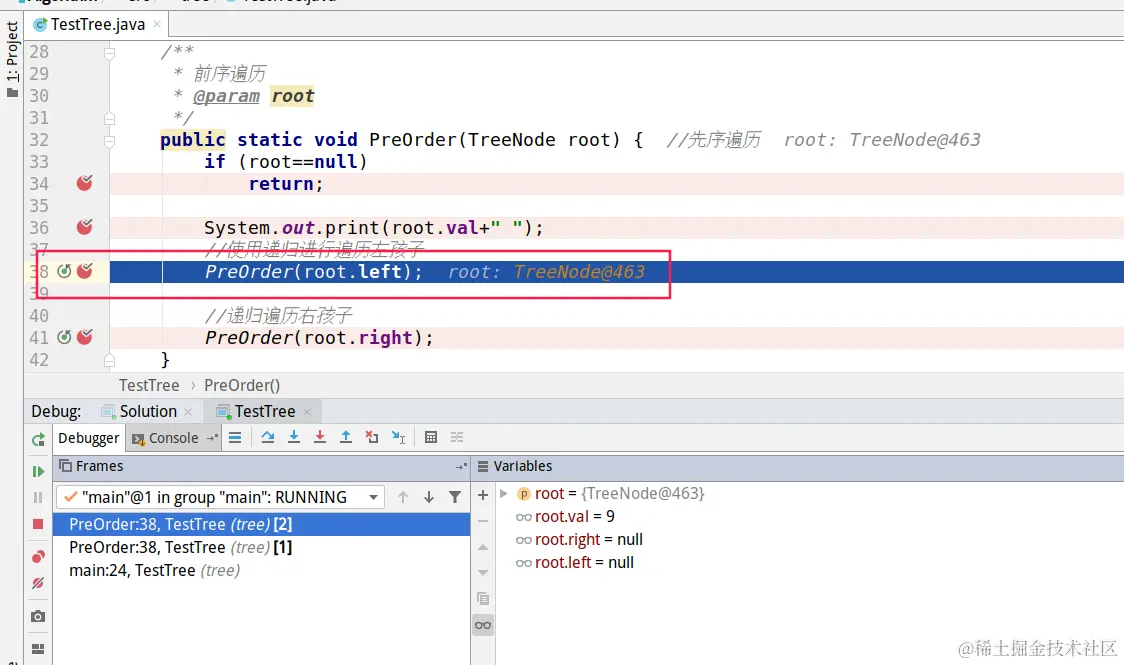The height and width of the screenshot is (665, 1124).
Task: Click the Console tab's pin arrow icon
Action: coord(211,438)
